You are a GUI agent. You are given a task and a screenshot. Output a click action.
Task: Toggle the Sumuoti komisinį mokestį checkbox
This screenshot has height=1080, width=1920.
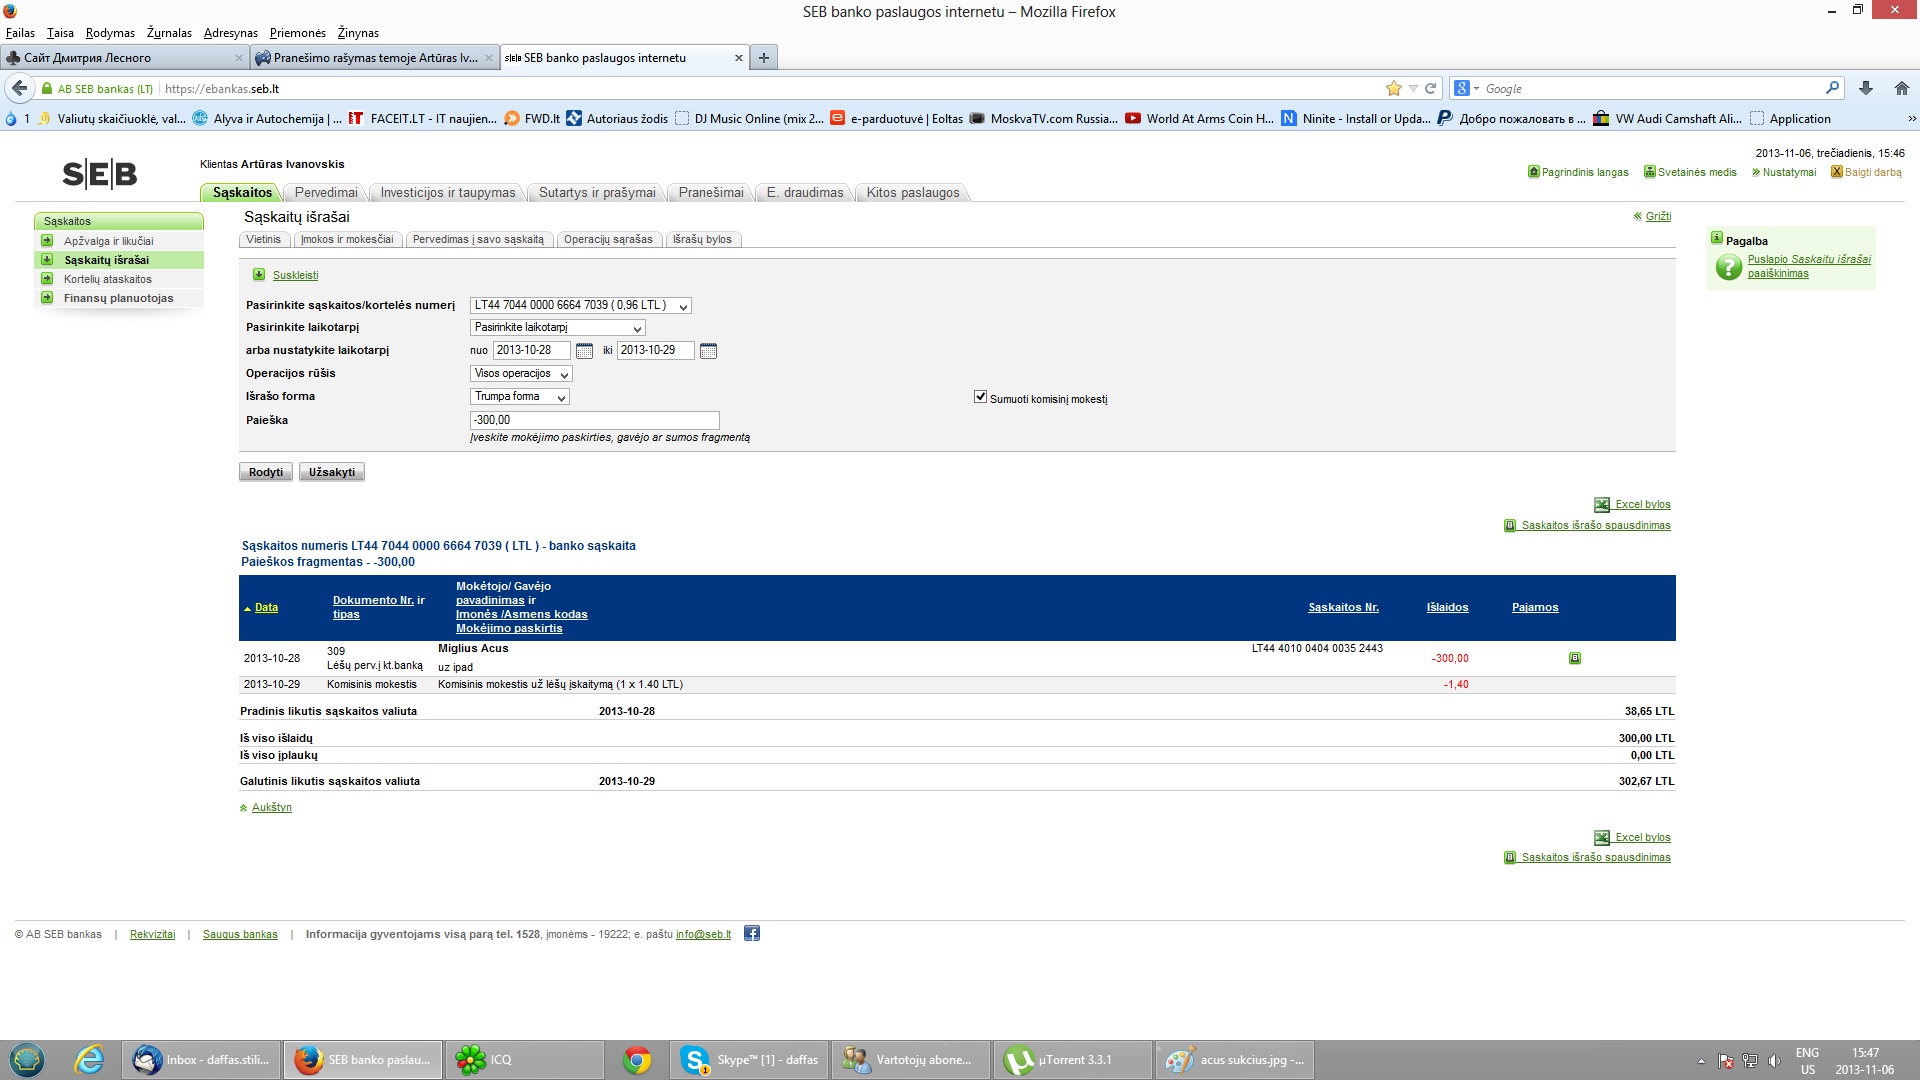click(x=981, y=397)
